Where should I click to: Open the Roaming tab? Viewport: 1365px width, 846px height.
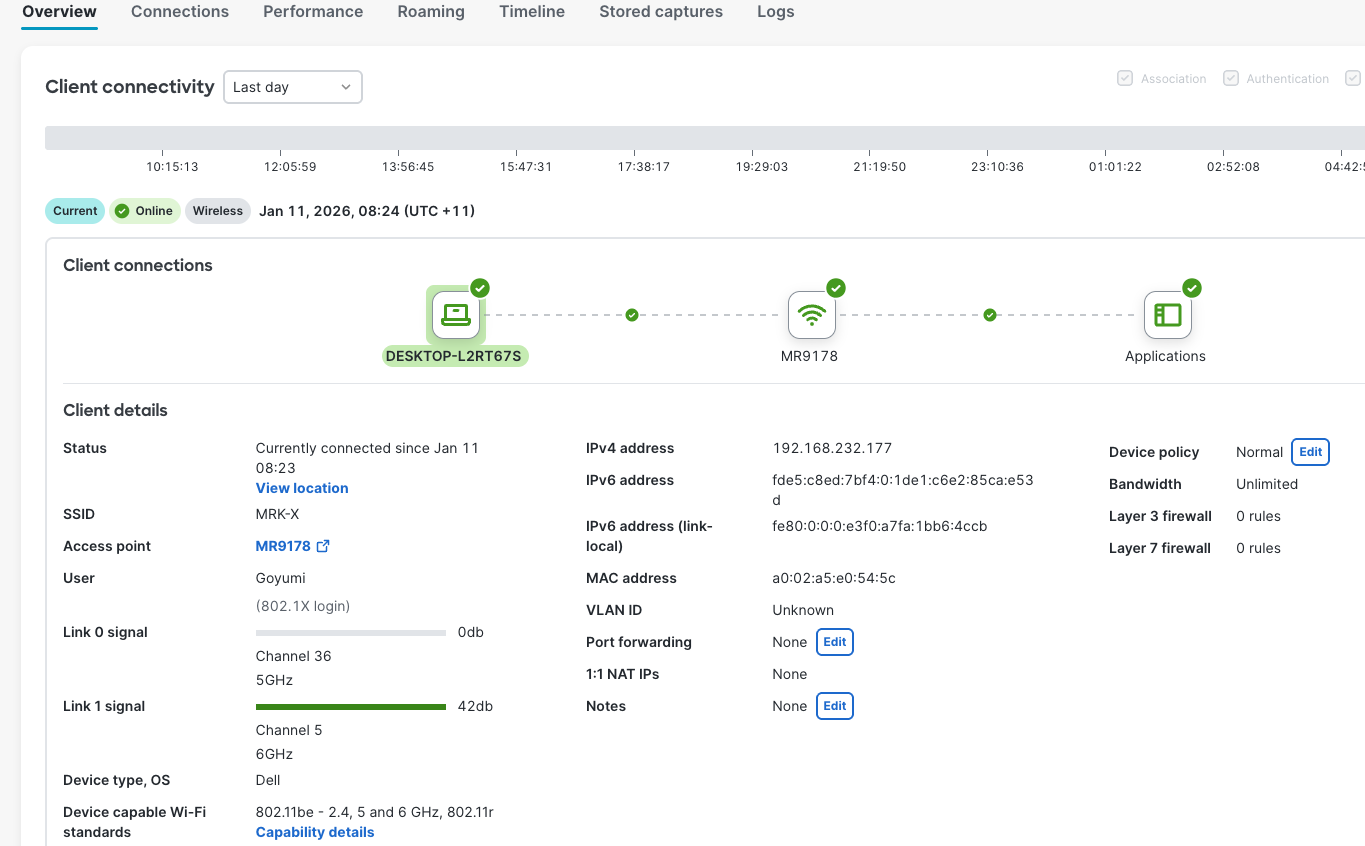[431, 12]
